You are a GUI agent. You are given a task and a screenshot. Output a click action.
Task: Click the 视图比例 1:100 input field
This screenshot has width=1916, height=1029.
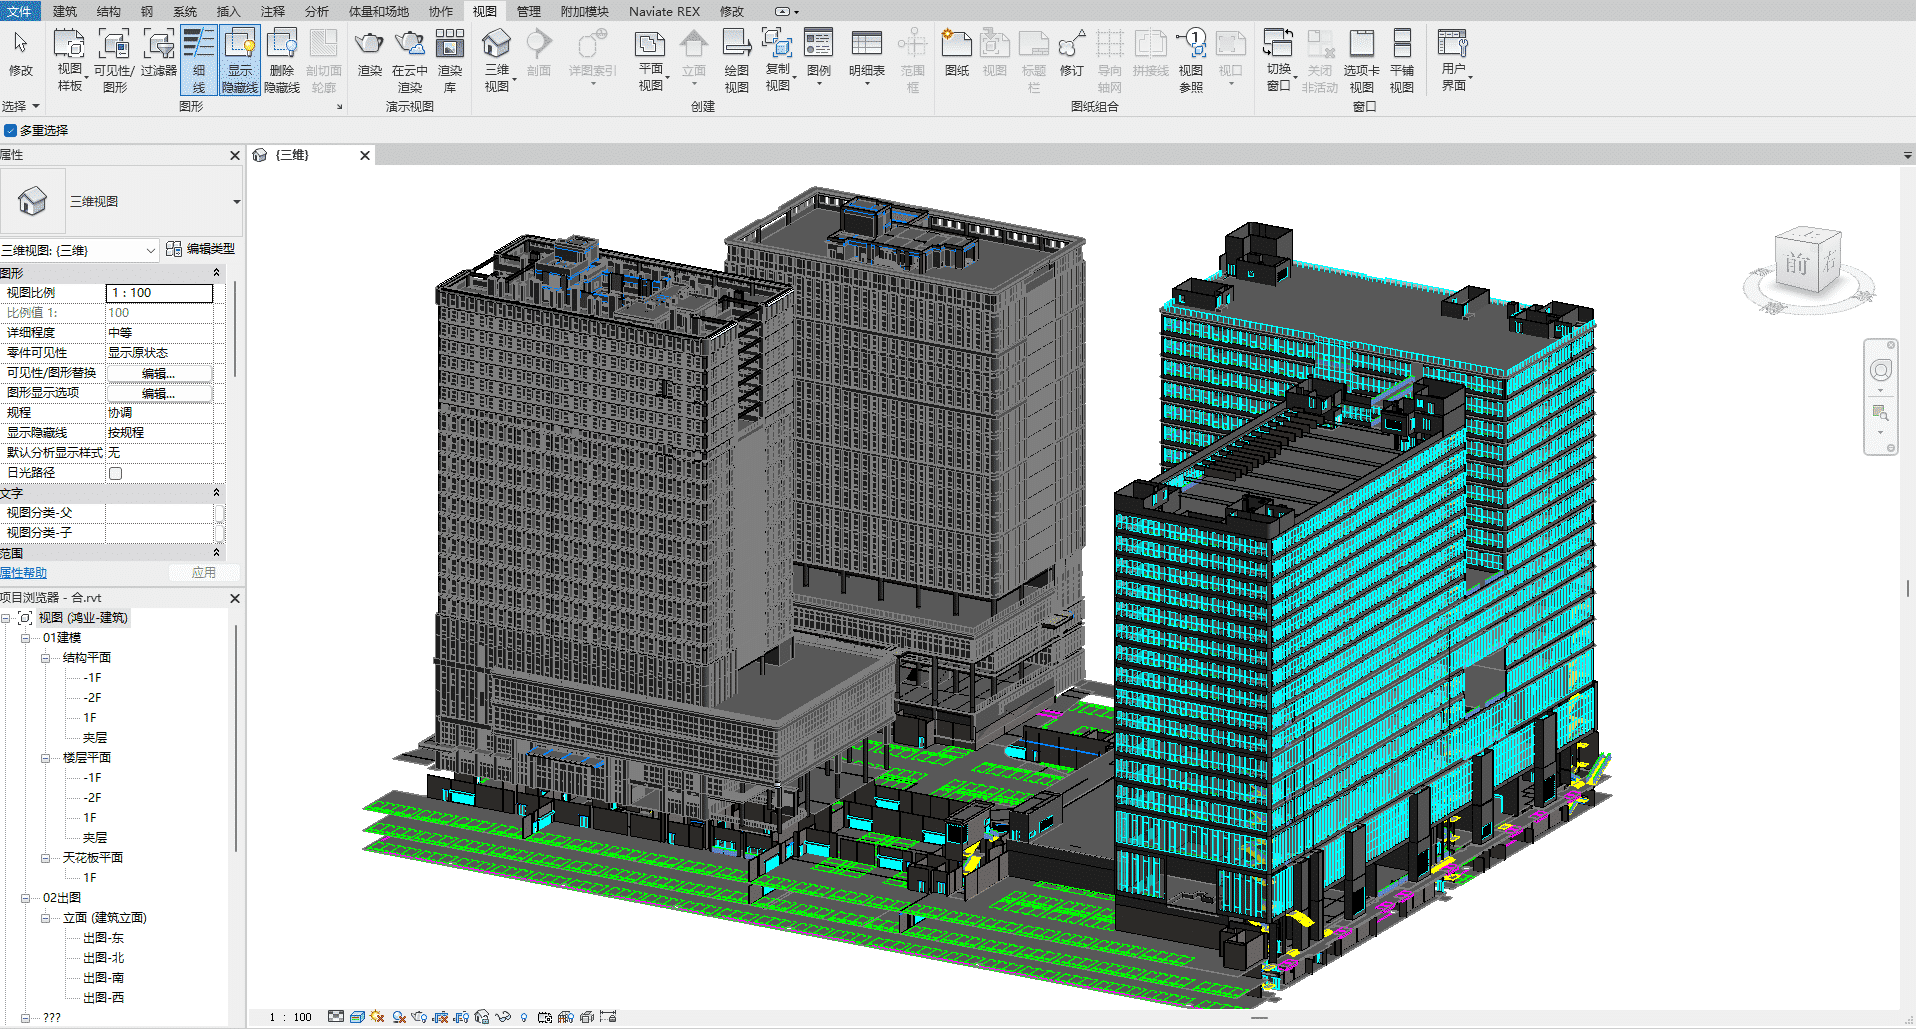coord(159,293)
